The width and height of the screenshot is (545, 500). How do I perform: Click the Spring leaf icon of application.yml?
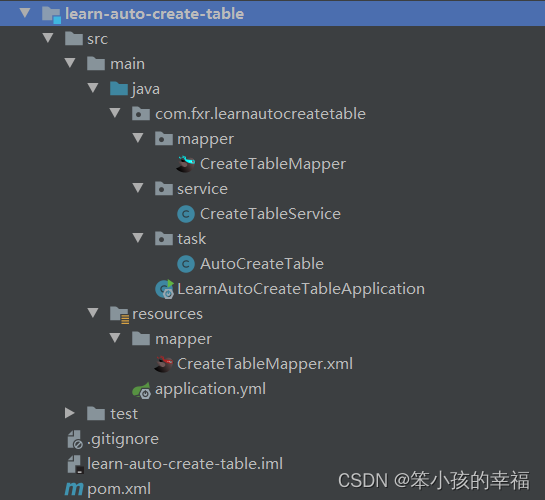141,390
